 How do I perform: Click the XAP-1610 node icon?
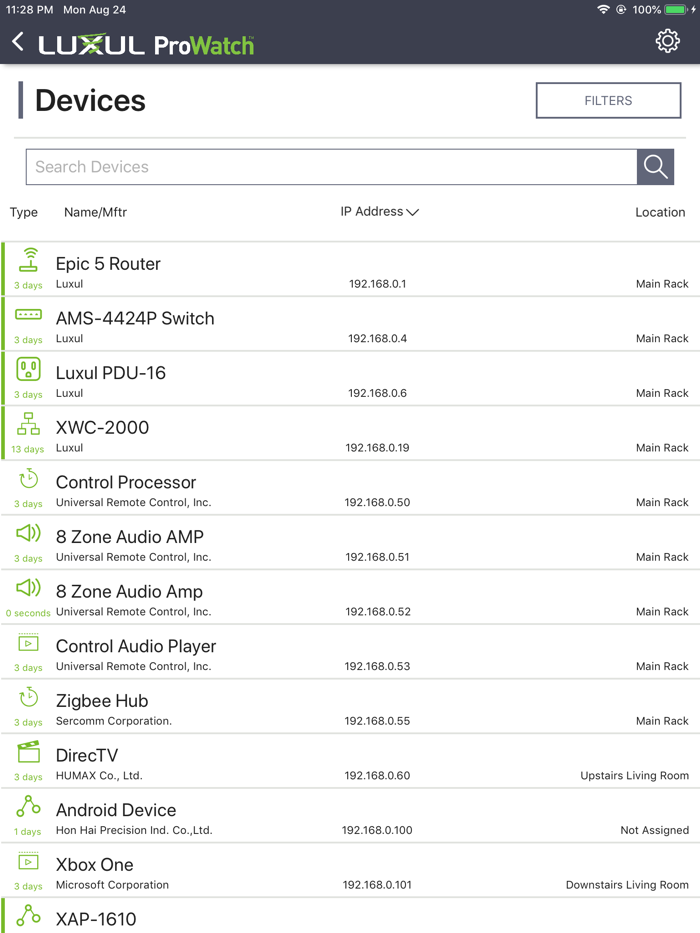click(29, 915)
